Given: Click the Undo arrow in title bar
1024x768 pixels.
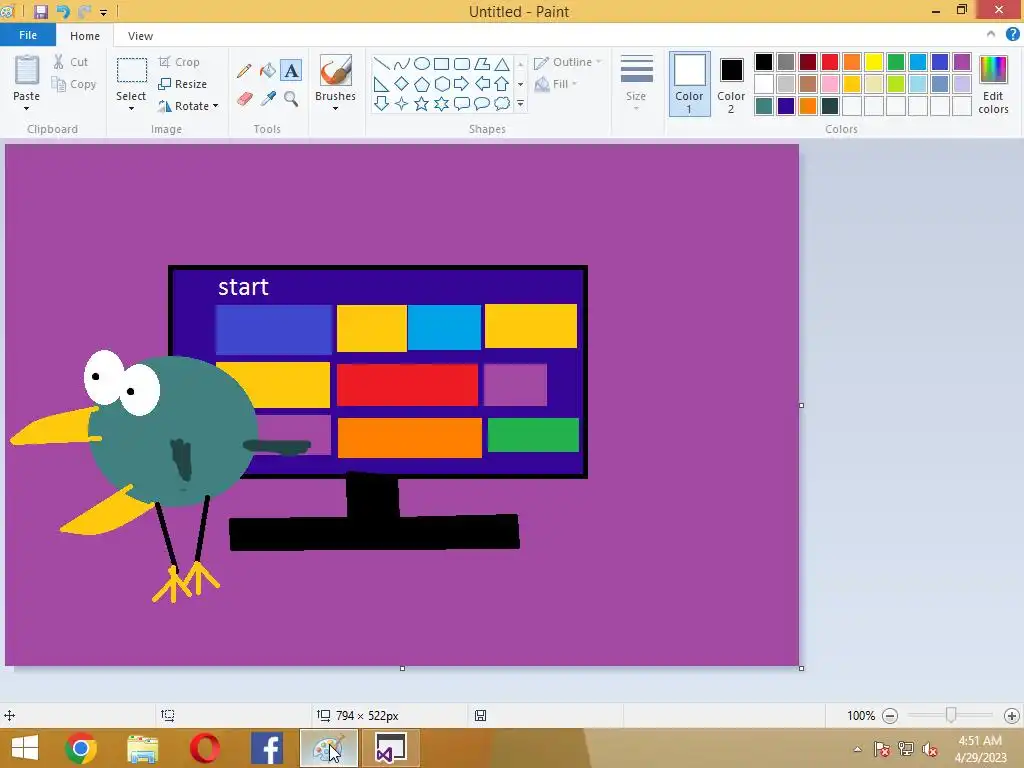Looking at the screenshot, I should (x=63, y=12).
